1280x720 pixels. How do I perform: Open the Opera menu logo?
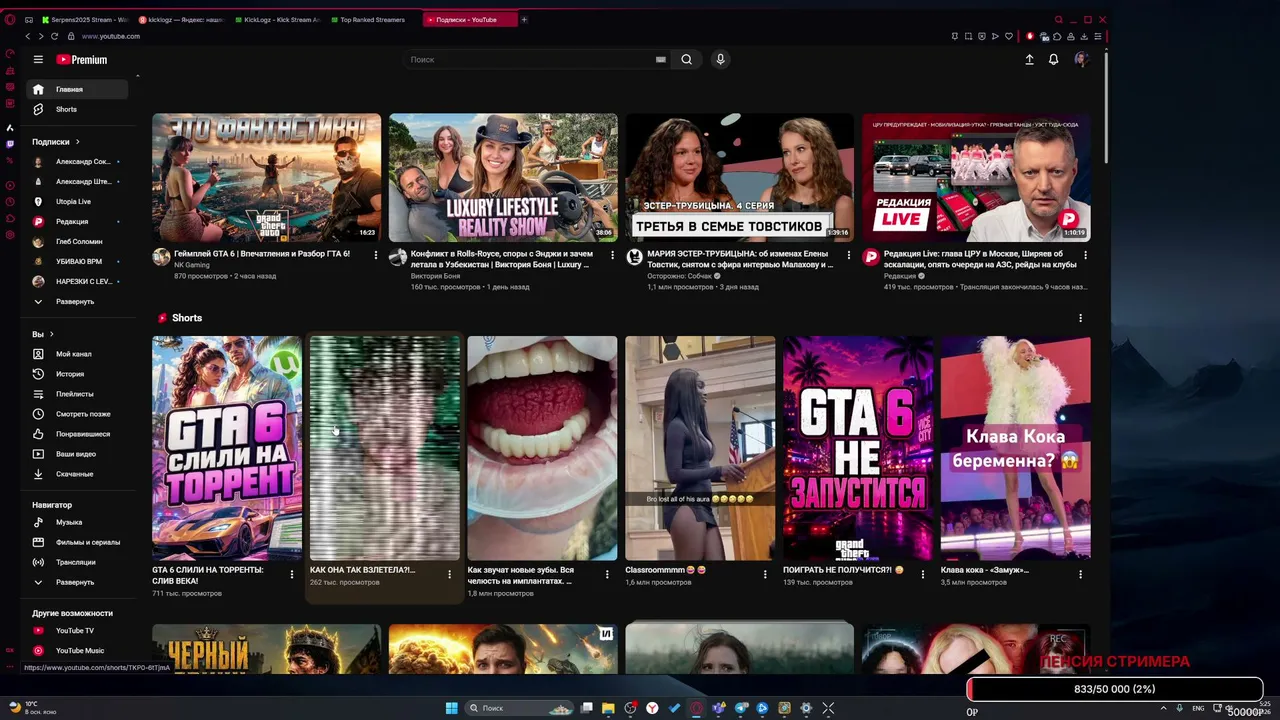click(10, 19)
